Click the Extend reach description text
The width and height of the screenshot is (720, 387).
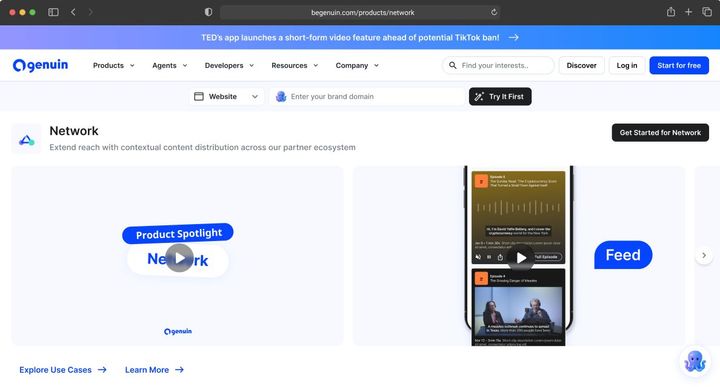202,147
